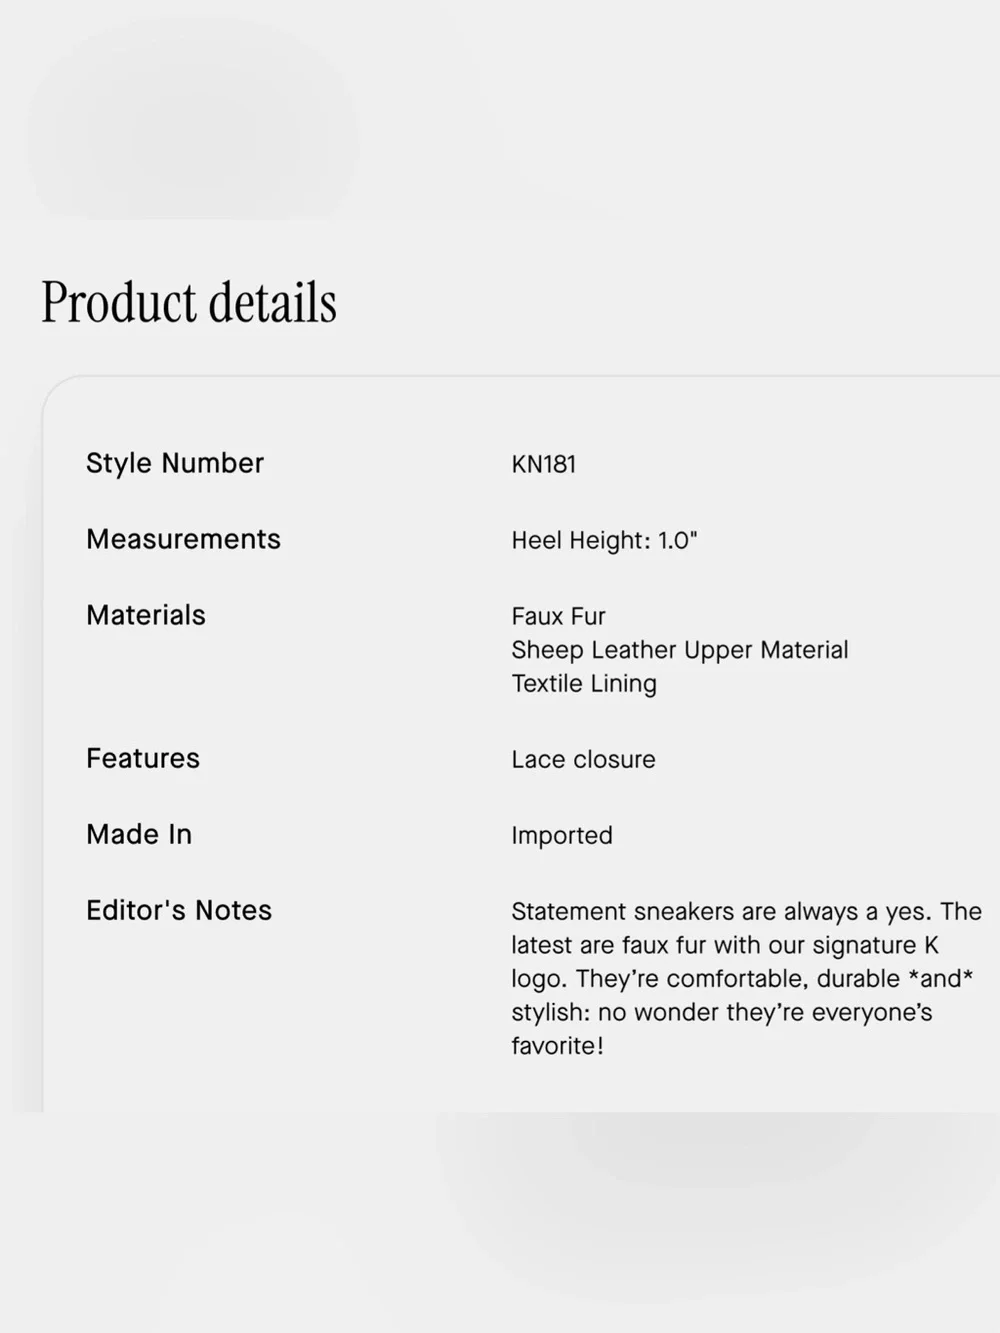Screen dimensions: 1000x1333
Task: Click the Faux Fur material text
Action: point(558,616)
